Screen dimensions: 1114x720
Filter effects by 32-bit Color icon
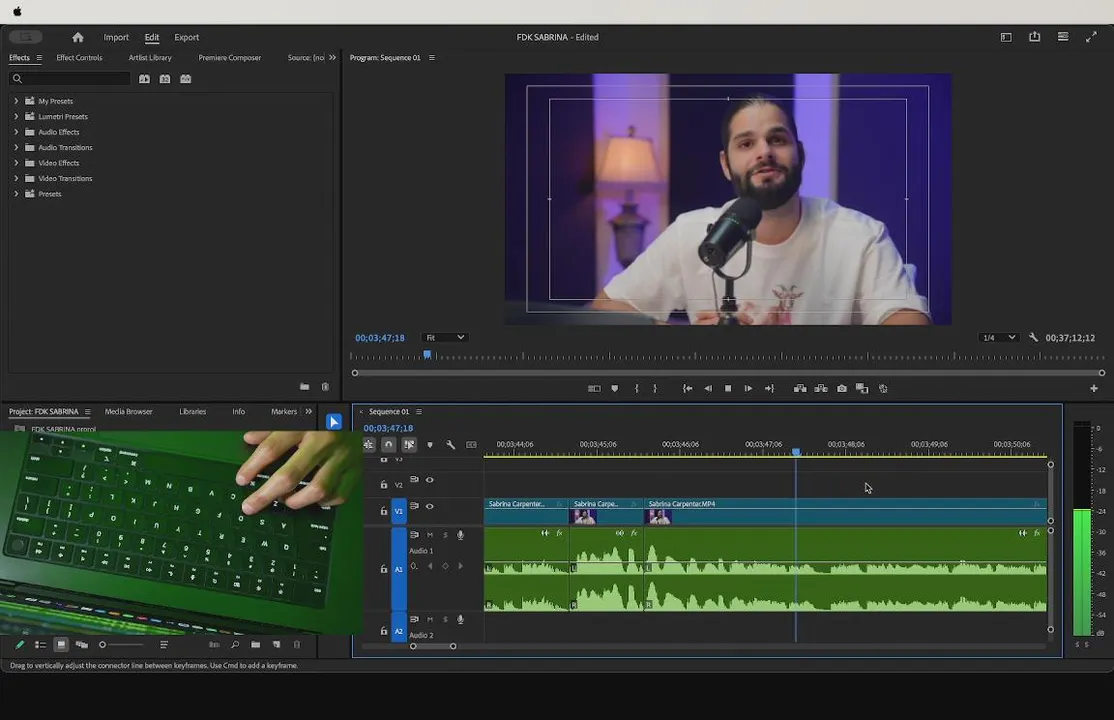coord(165,79)
